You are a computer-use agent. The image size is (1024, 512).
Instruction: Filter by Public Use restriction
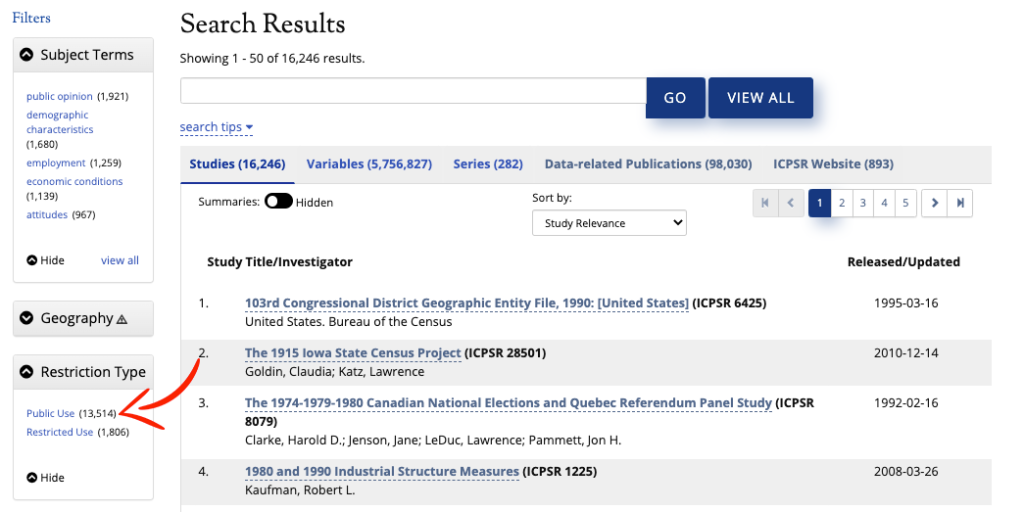50,413
